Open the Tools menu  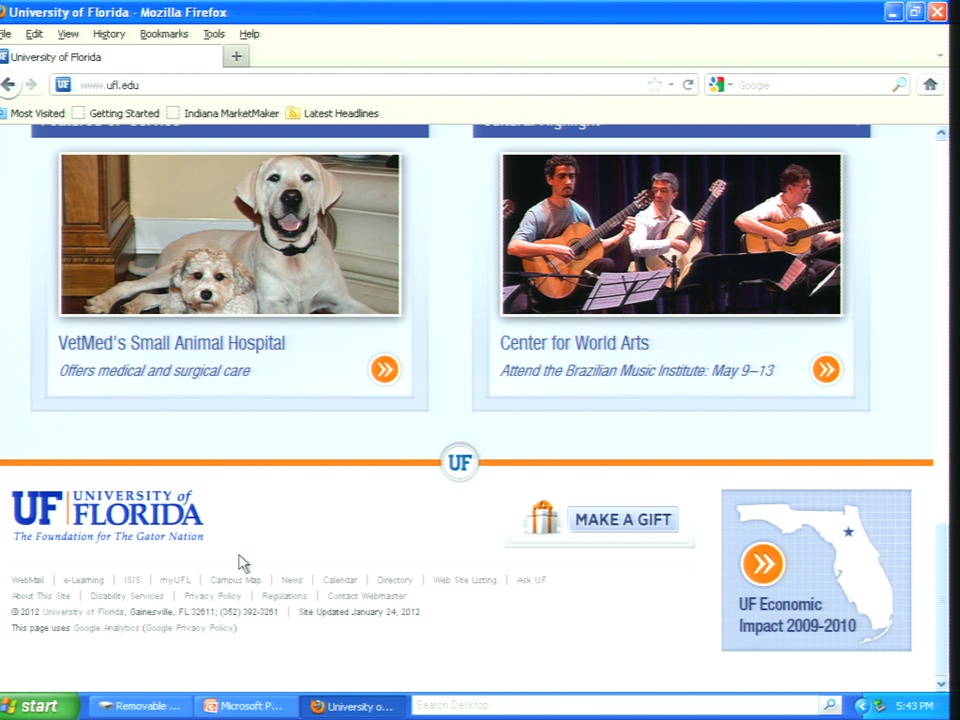pos(214,34)
